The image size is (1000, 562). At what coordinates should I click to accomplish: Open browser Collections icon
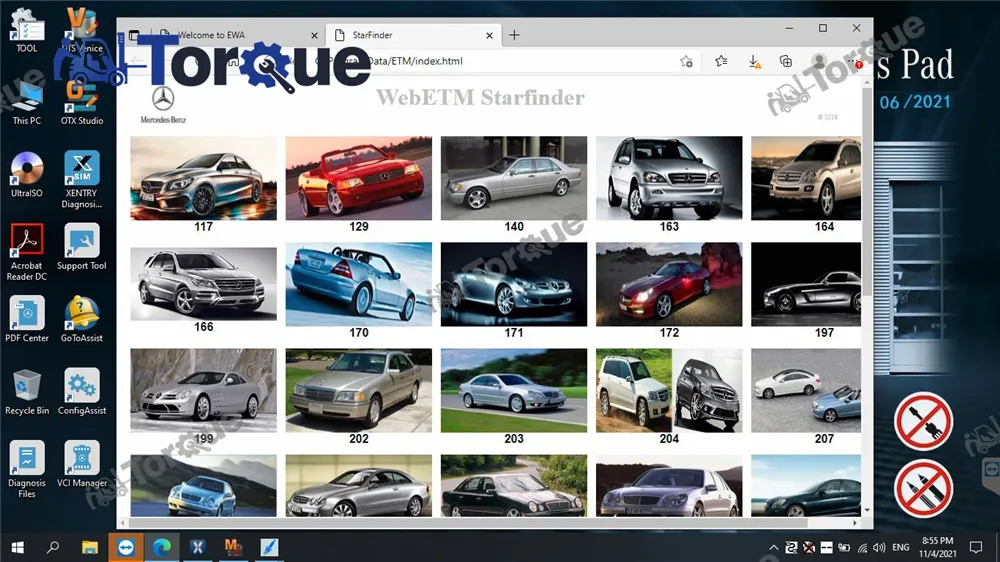point(786,61)
